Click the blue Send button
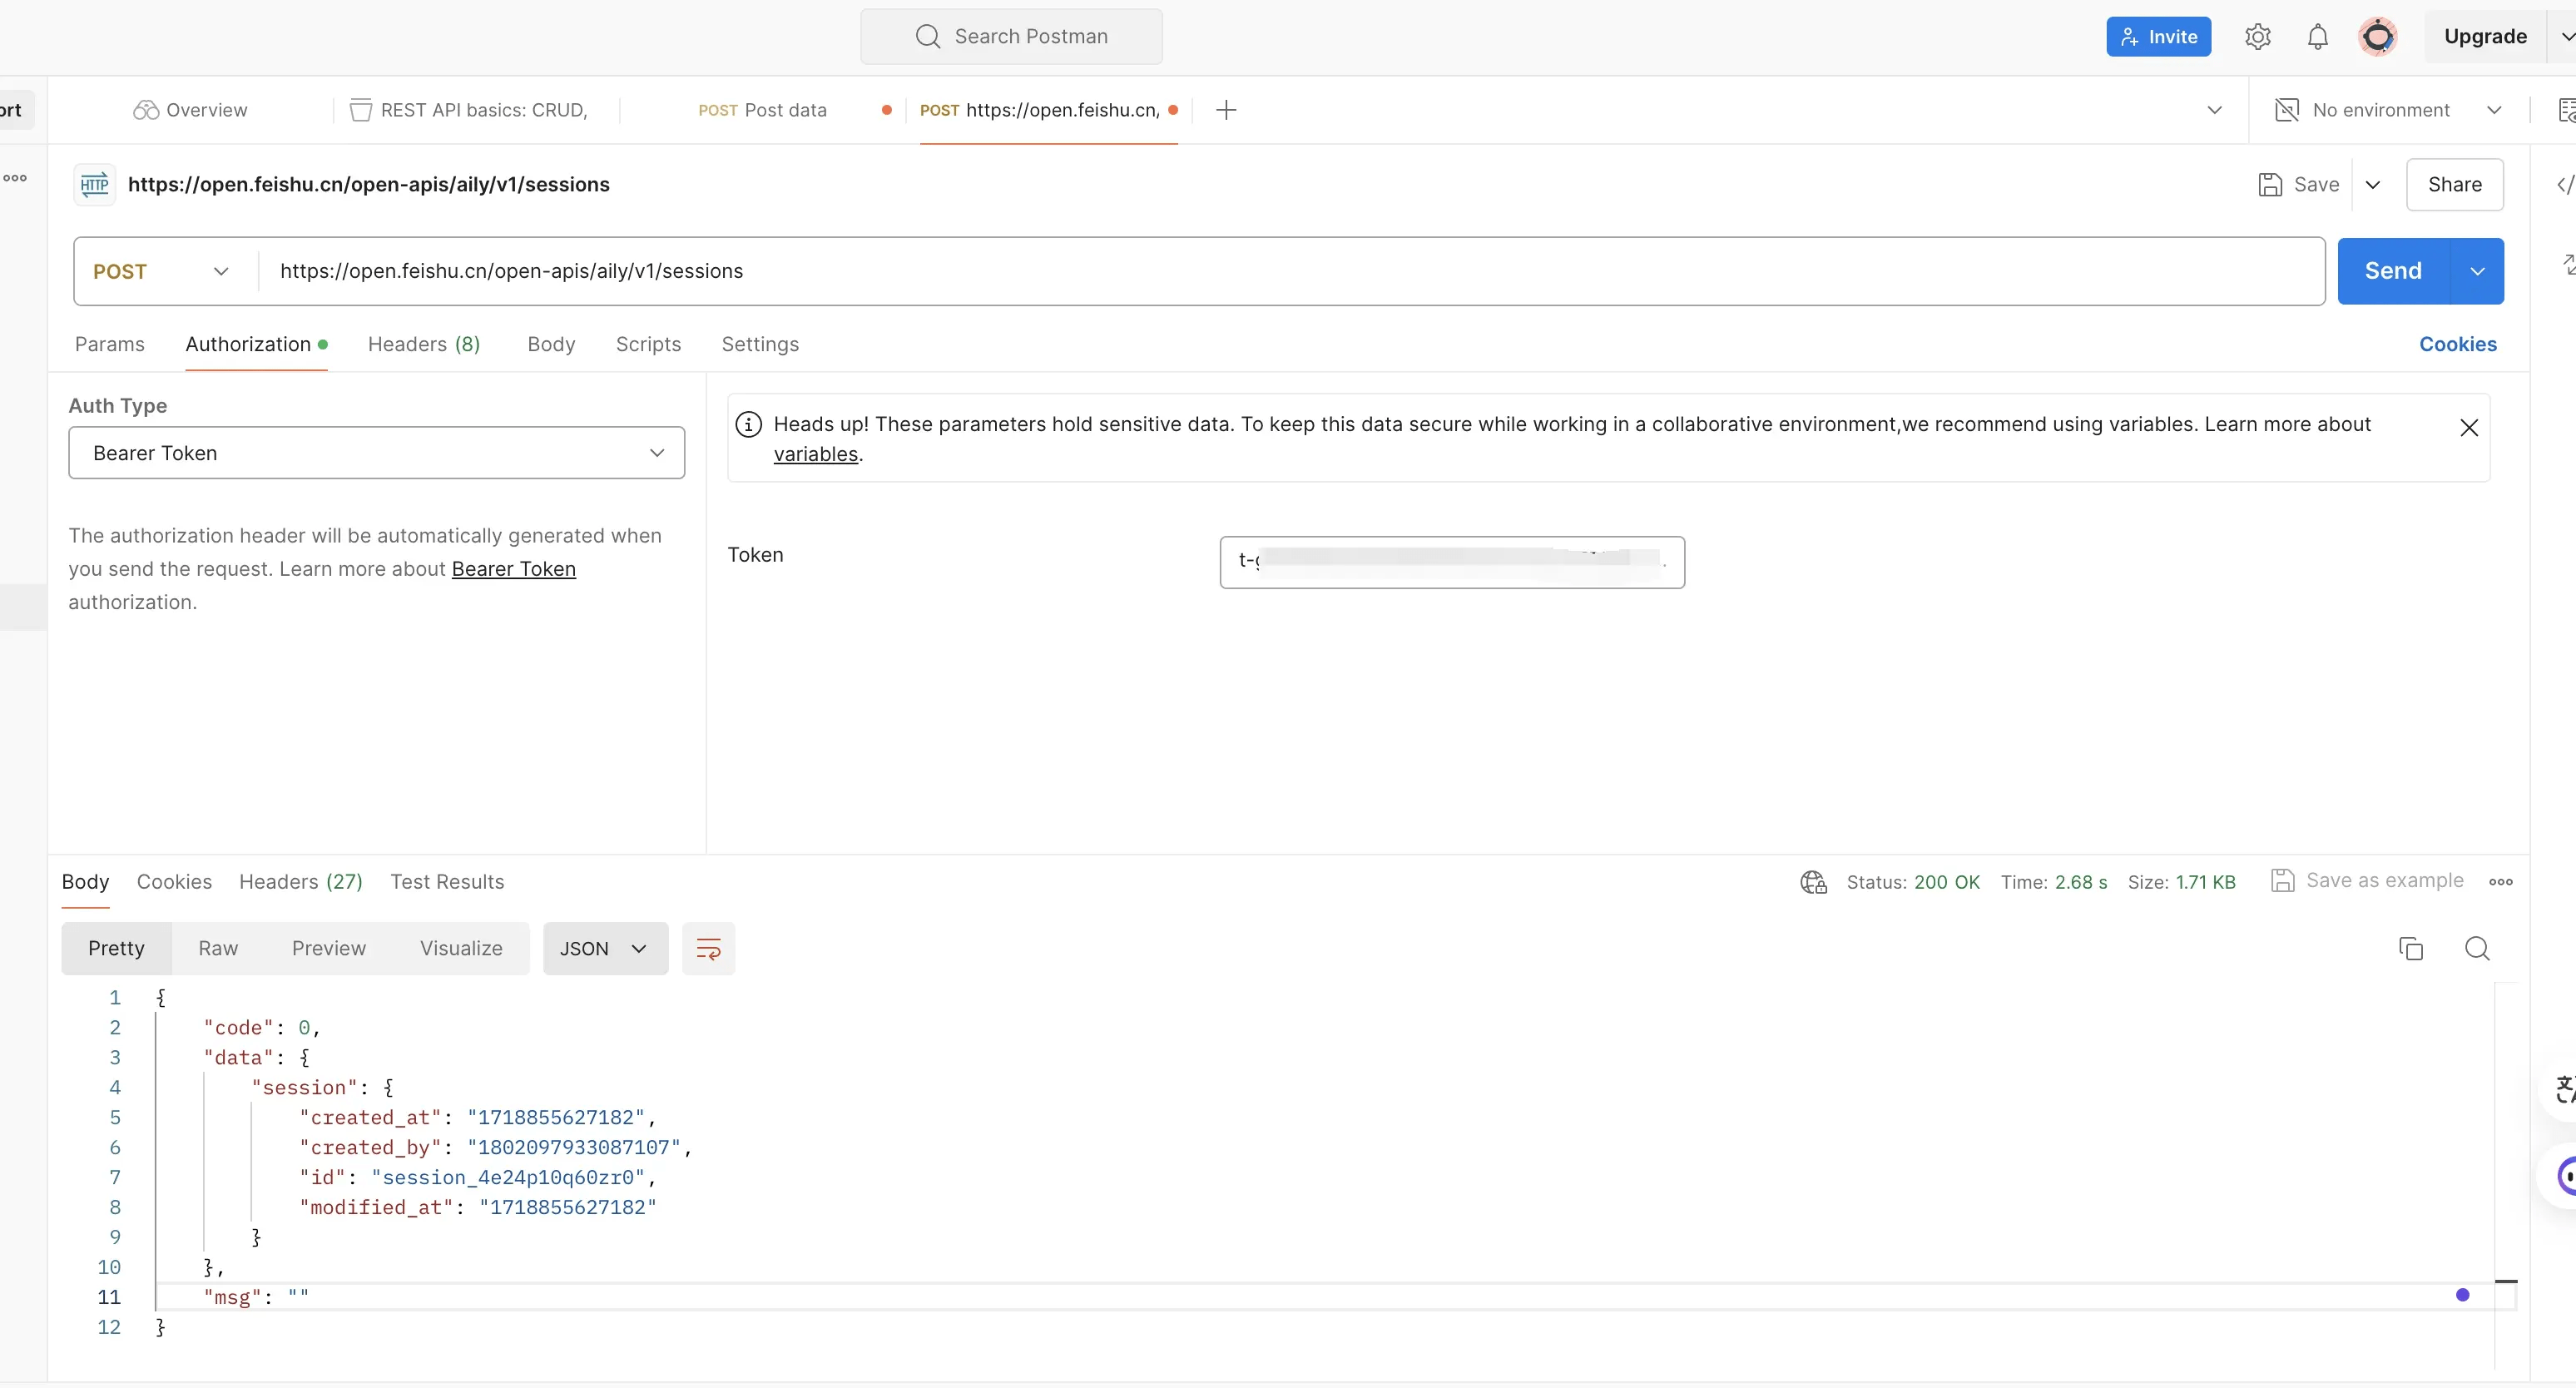Viewport: 2576px width, 1388px height. coord(2393,271)
